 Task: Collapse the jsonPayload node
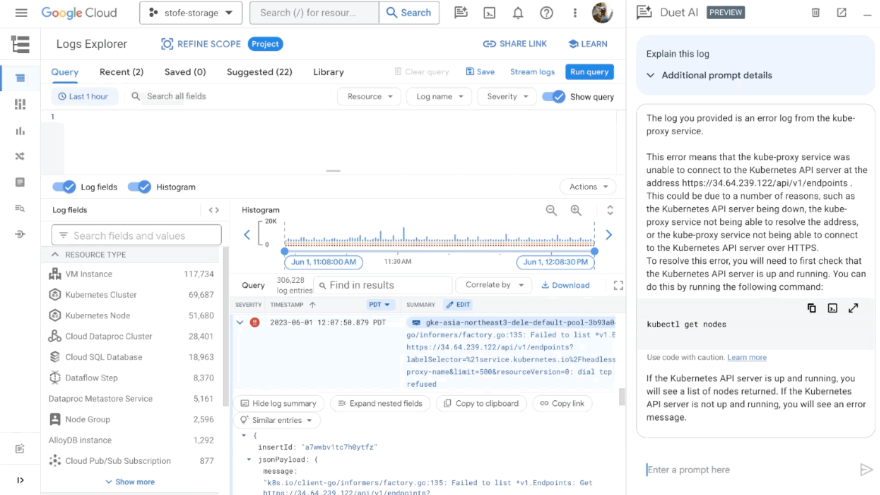point(249,460)
